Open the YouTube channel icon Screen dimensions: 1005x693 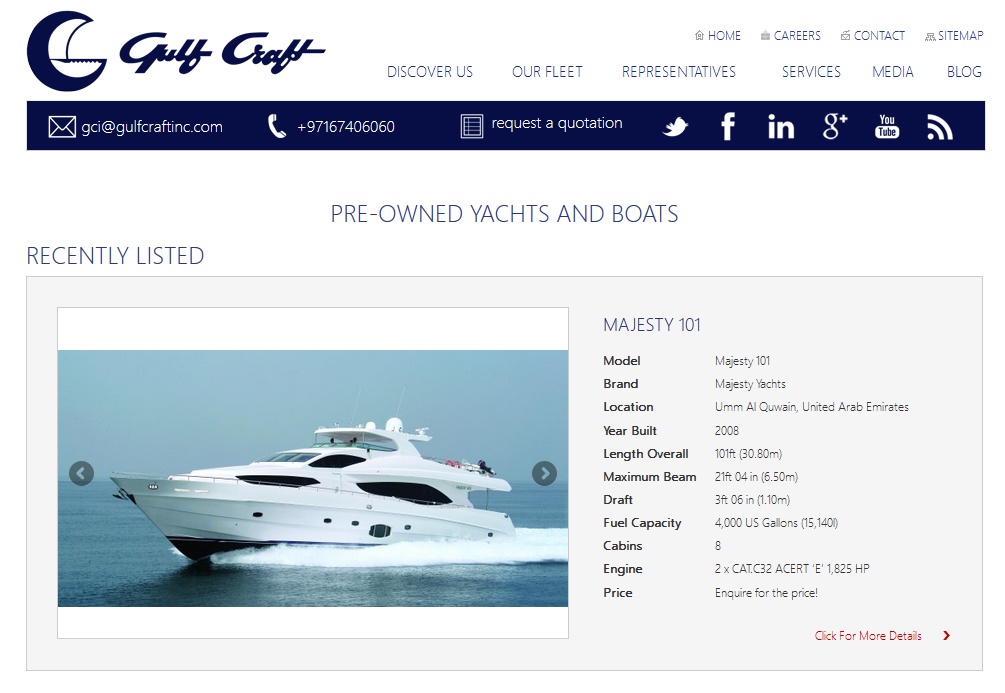(887, 126)
